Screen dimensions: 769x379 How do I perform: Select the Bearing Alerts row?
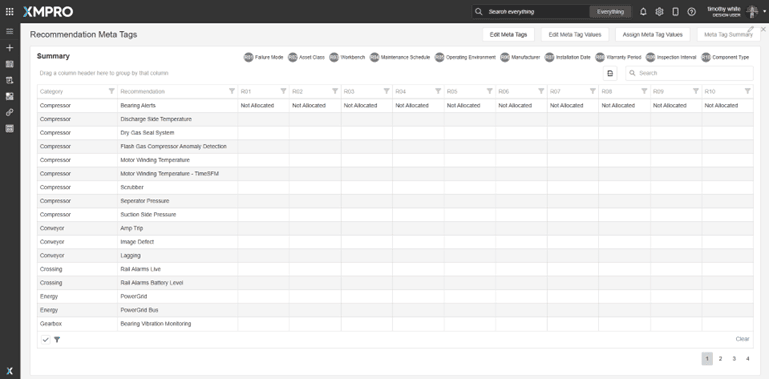395,105
